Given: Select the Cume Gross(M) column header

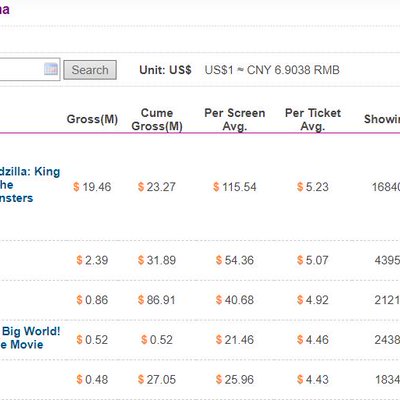Looking at the screenshot, I should pos(157,119).
